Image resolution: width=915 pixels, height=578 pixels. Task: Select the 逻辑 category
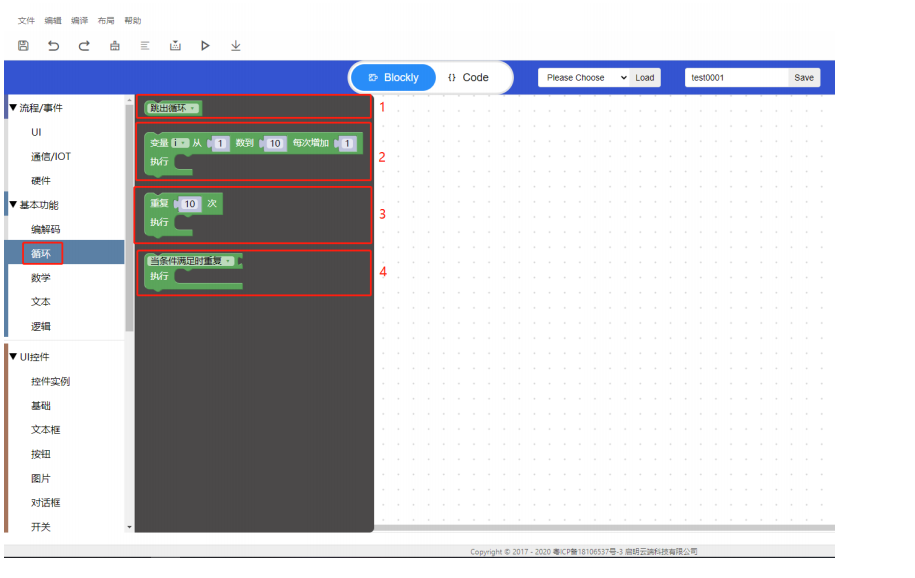[41, 326]
